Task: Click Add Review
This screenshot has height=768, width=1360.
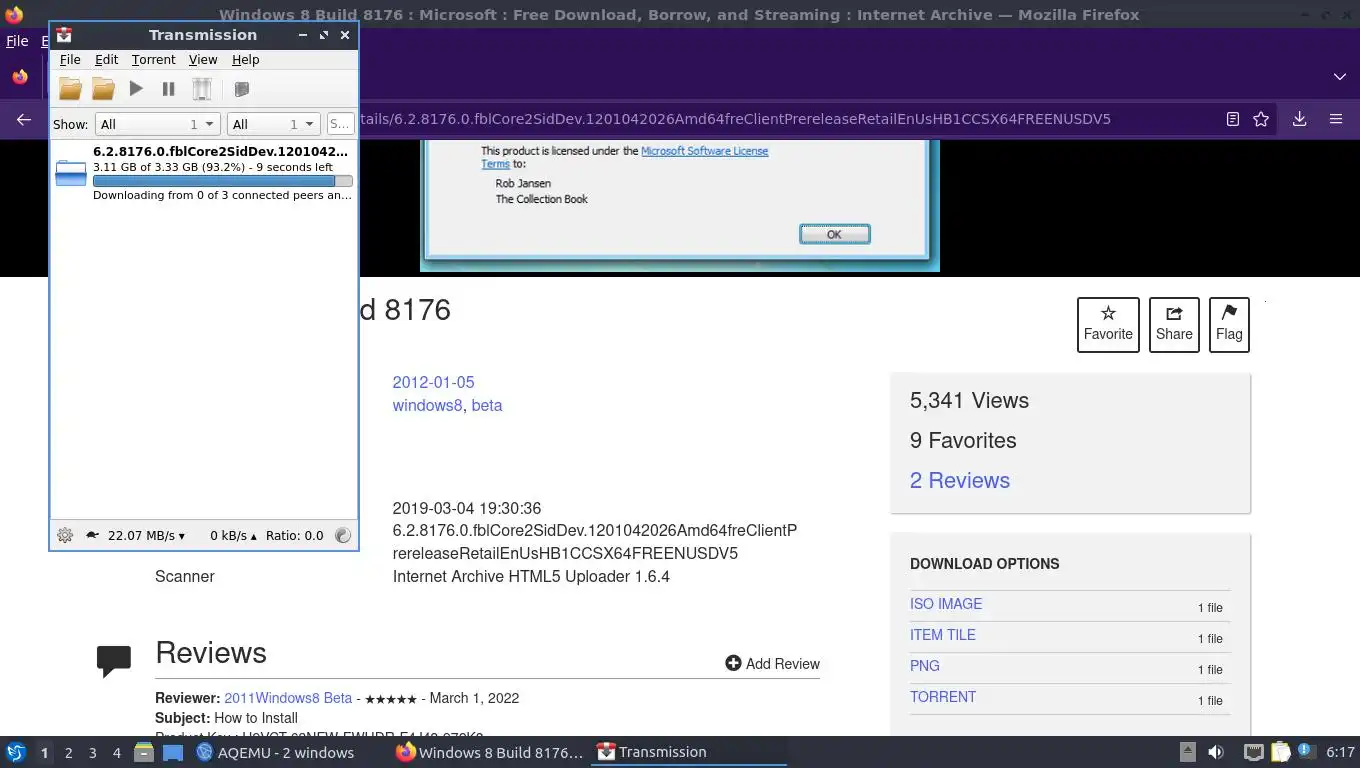Action: pos(772,663)
